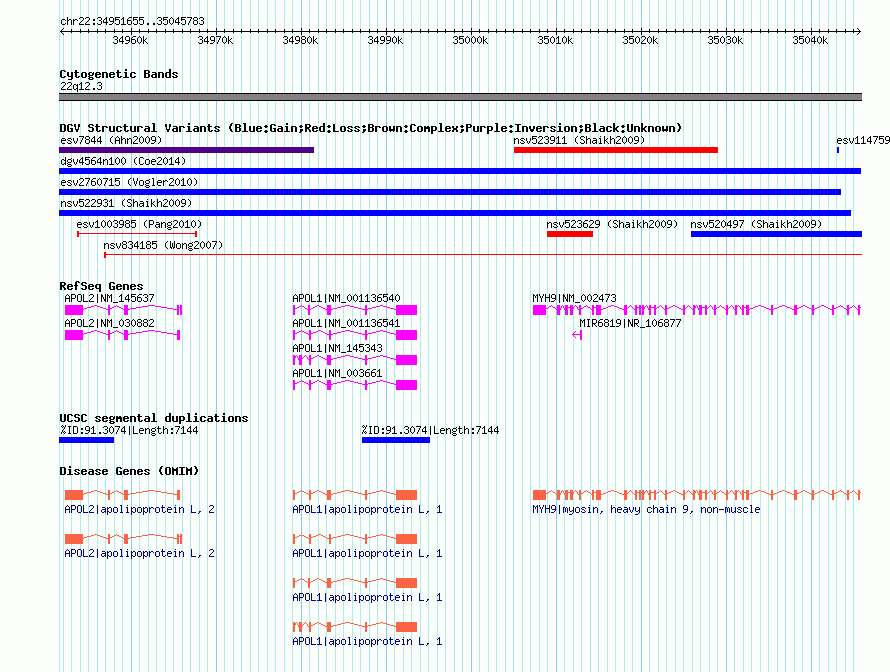
Task: Open the dgv4564n100 (Coe2014) blue gain bar
Action: tap(460, 171)
